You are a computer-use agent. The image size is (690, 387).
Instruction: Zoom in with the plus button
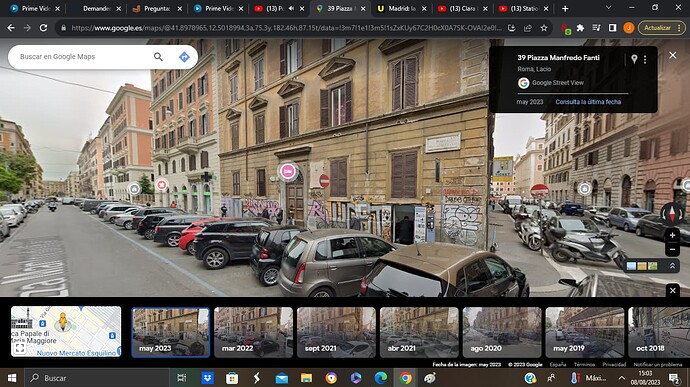tap(672, 235)
